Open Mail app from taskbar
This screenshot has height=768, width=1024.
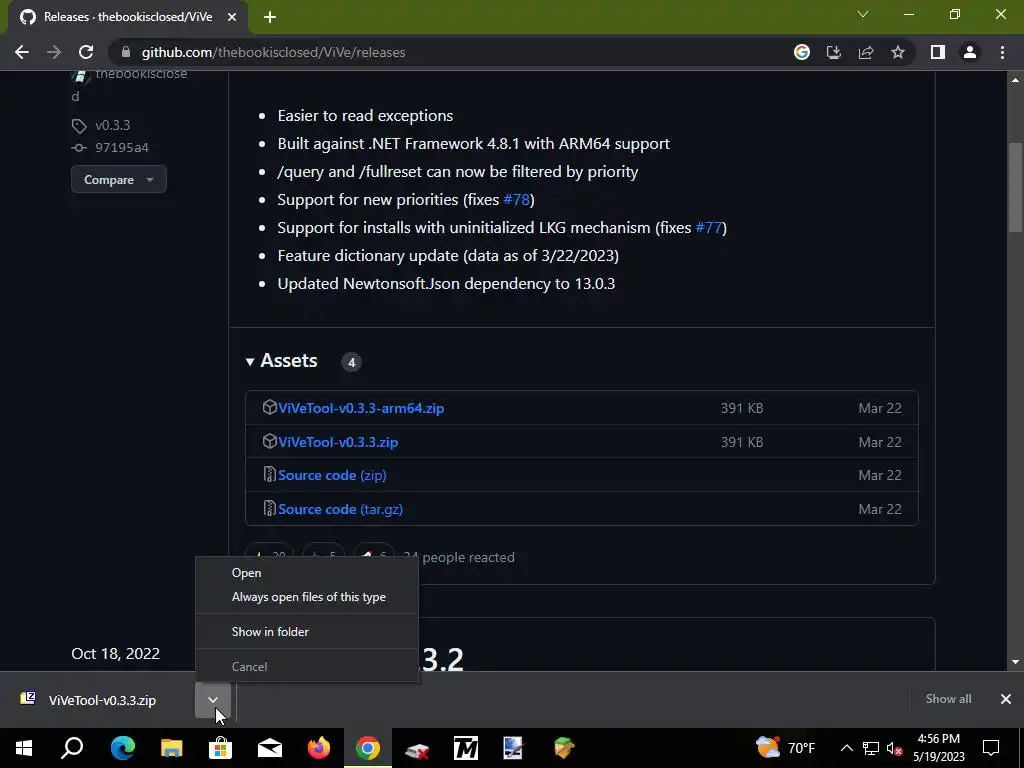(x=270, y=748)
